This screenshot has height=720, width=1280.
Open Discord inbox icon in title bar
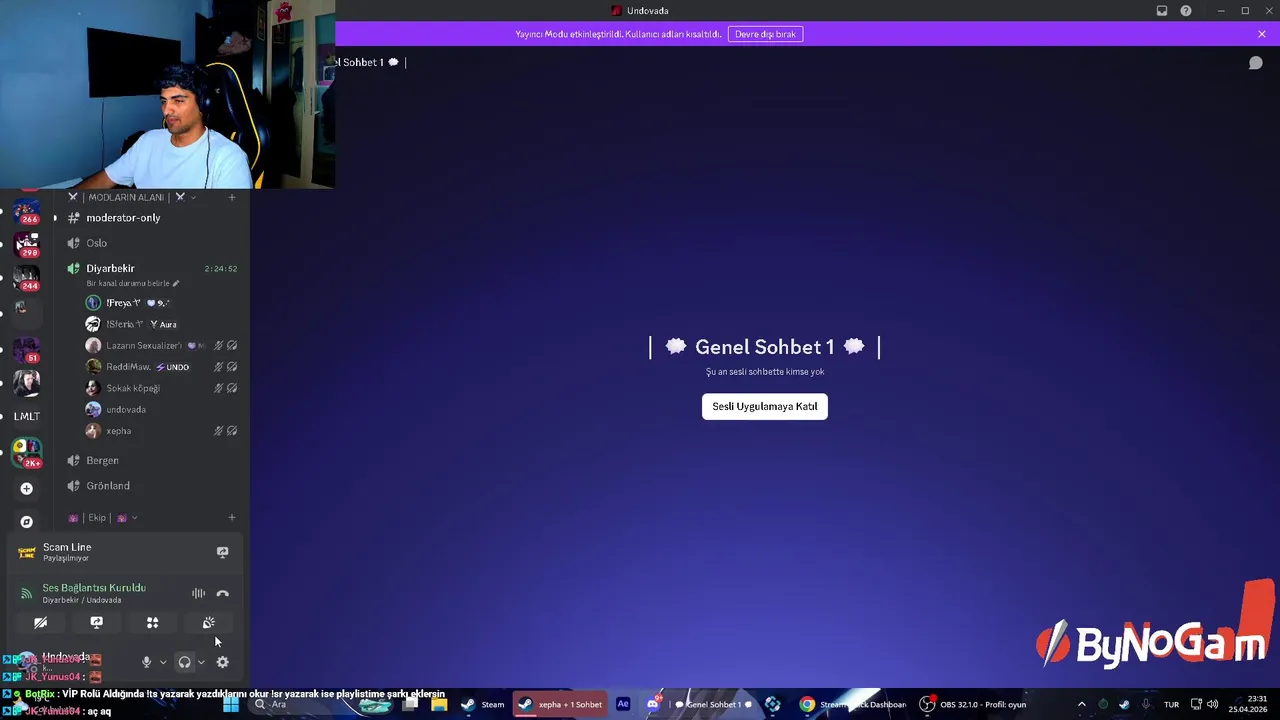pos(1162,11)
